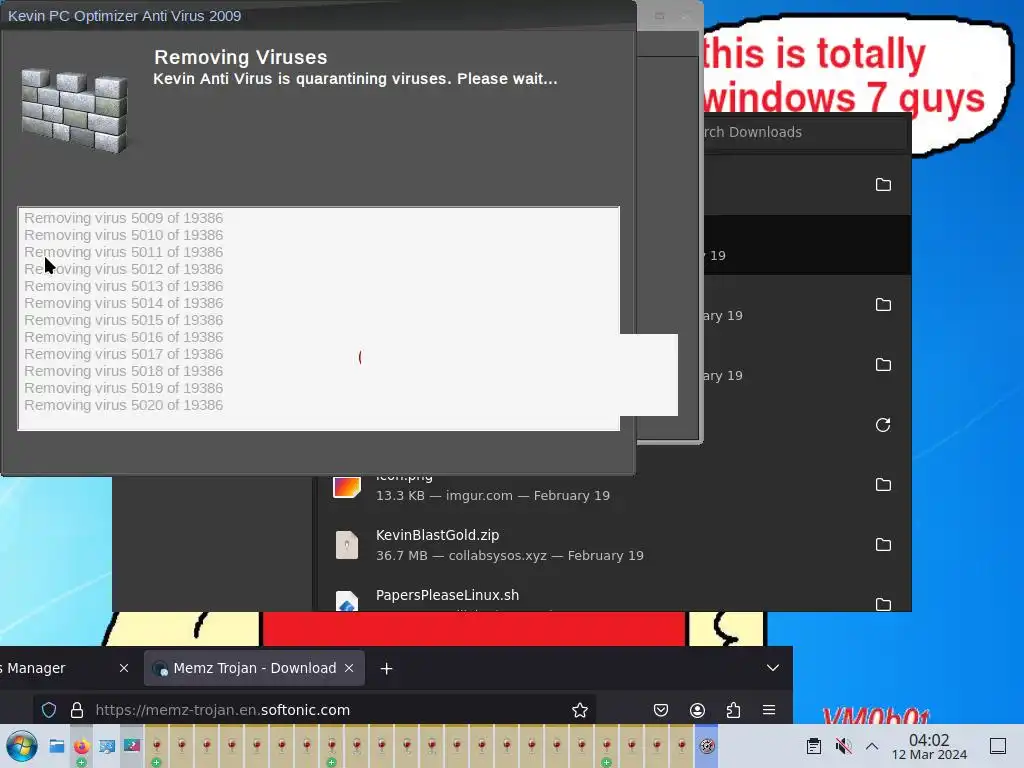Image resolution: width=1024 pixels, height=768 pixels.
Task: Open the clock showing 04:02
Action: point(929,747)
